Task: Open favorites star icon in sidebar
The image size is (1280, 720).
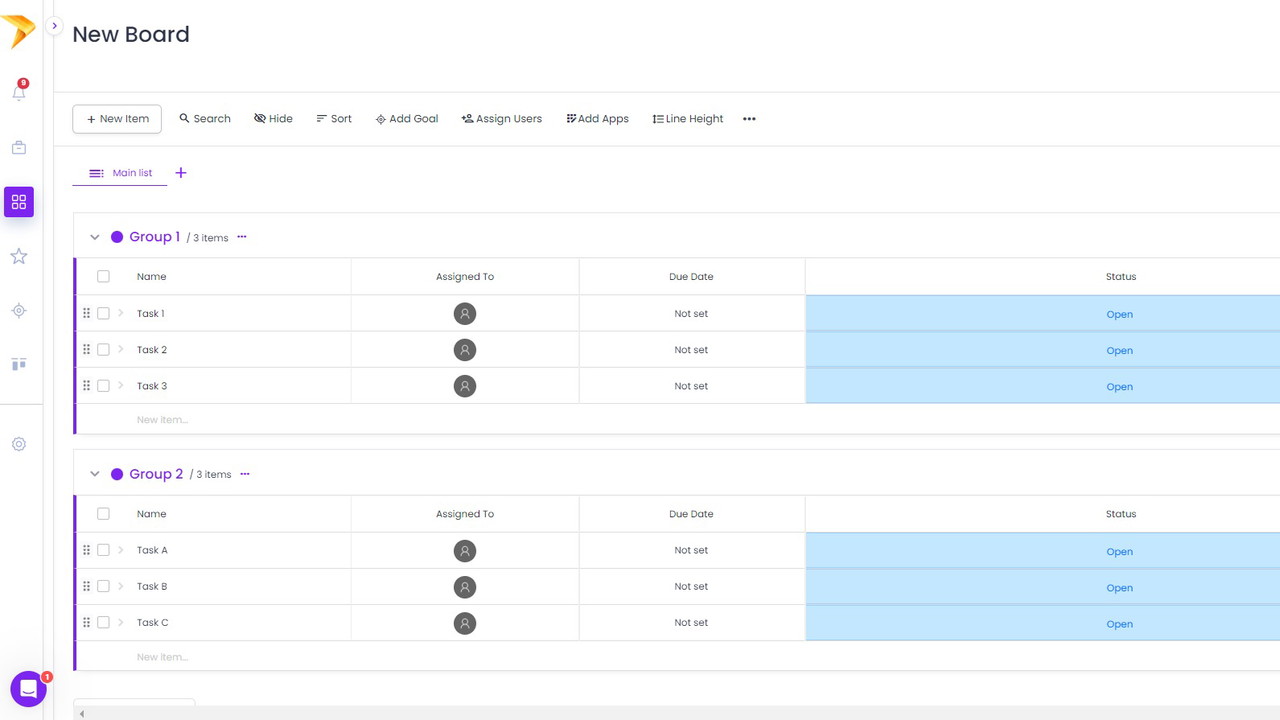Action: point(19,257)
